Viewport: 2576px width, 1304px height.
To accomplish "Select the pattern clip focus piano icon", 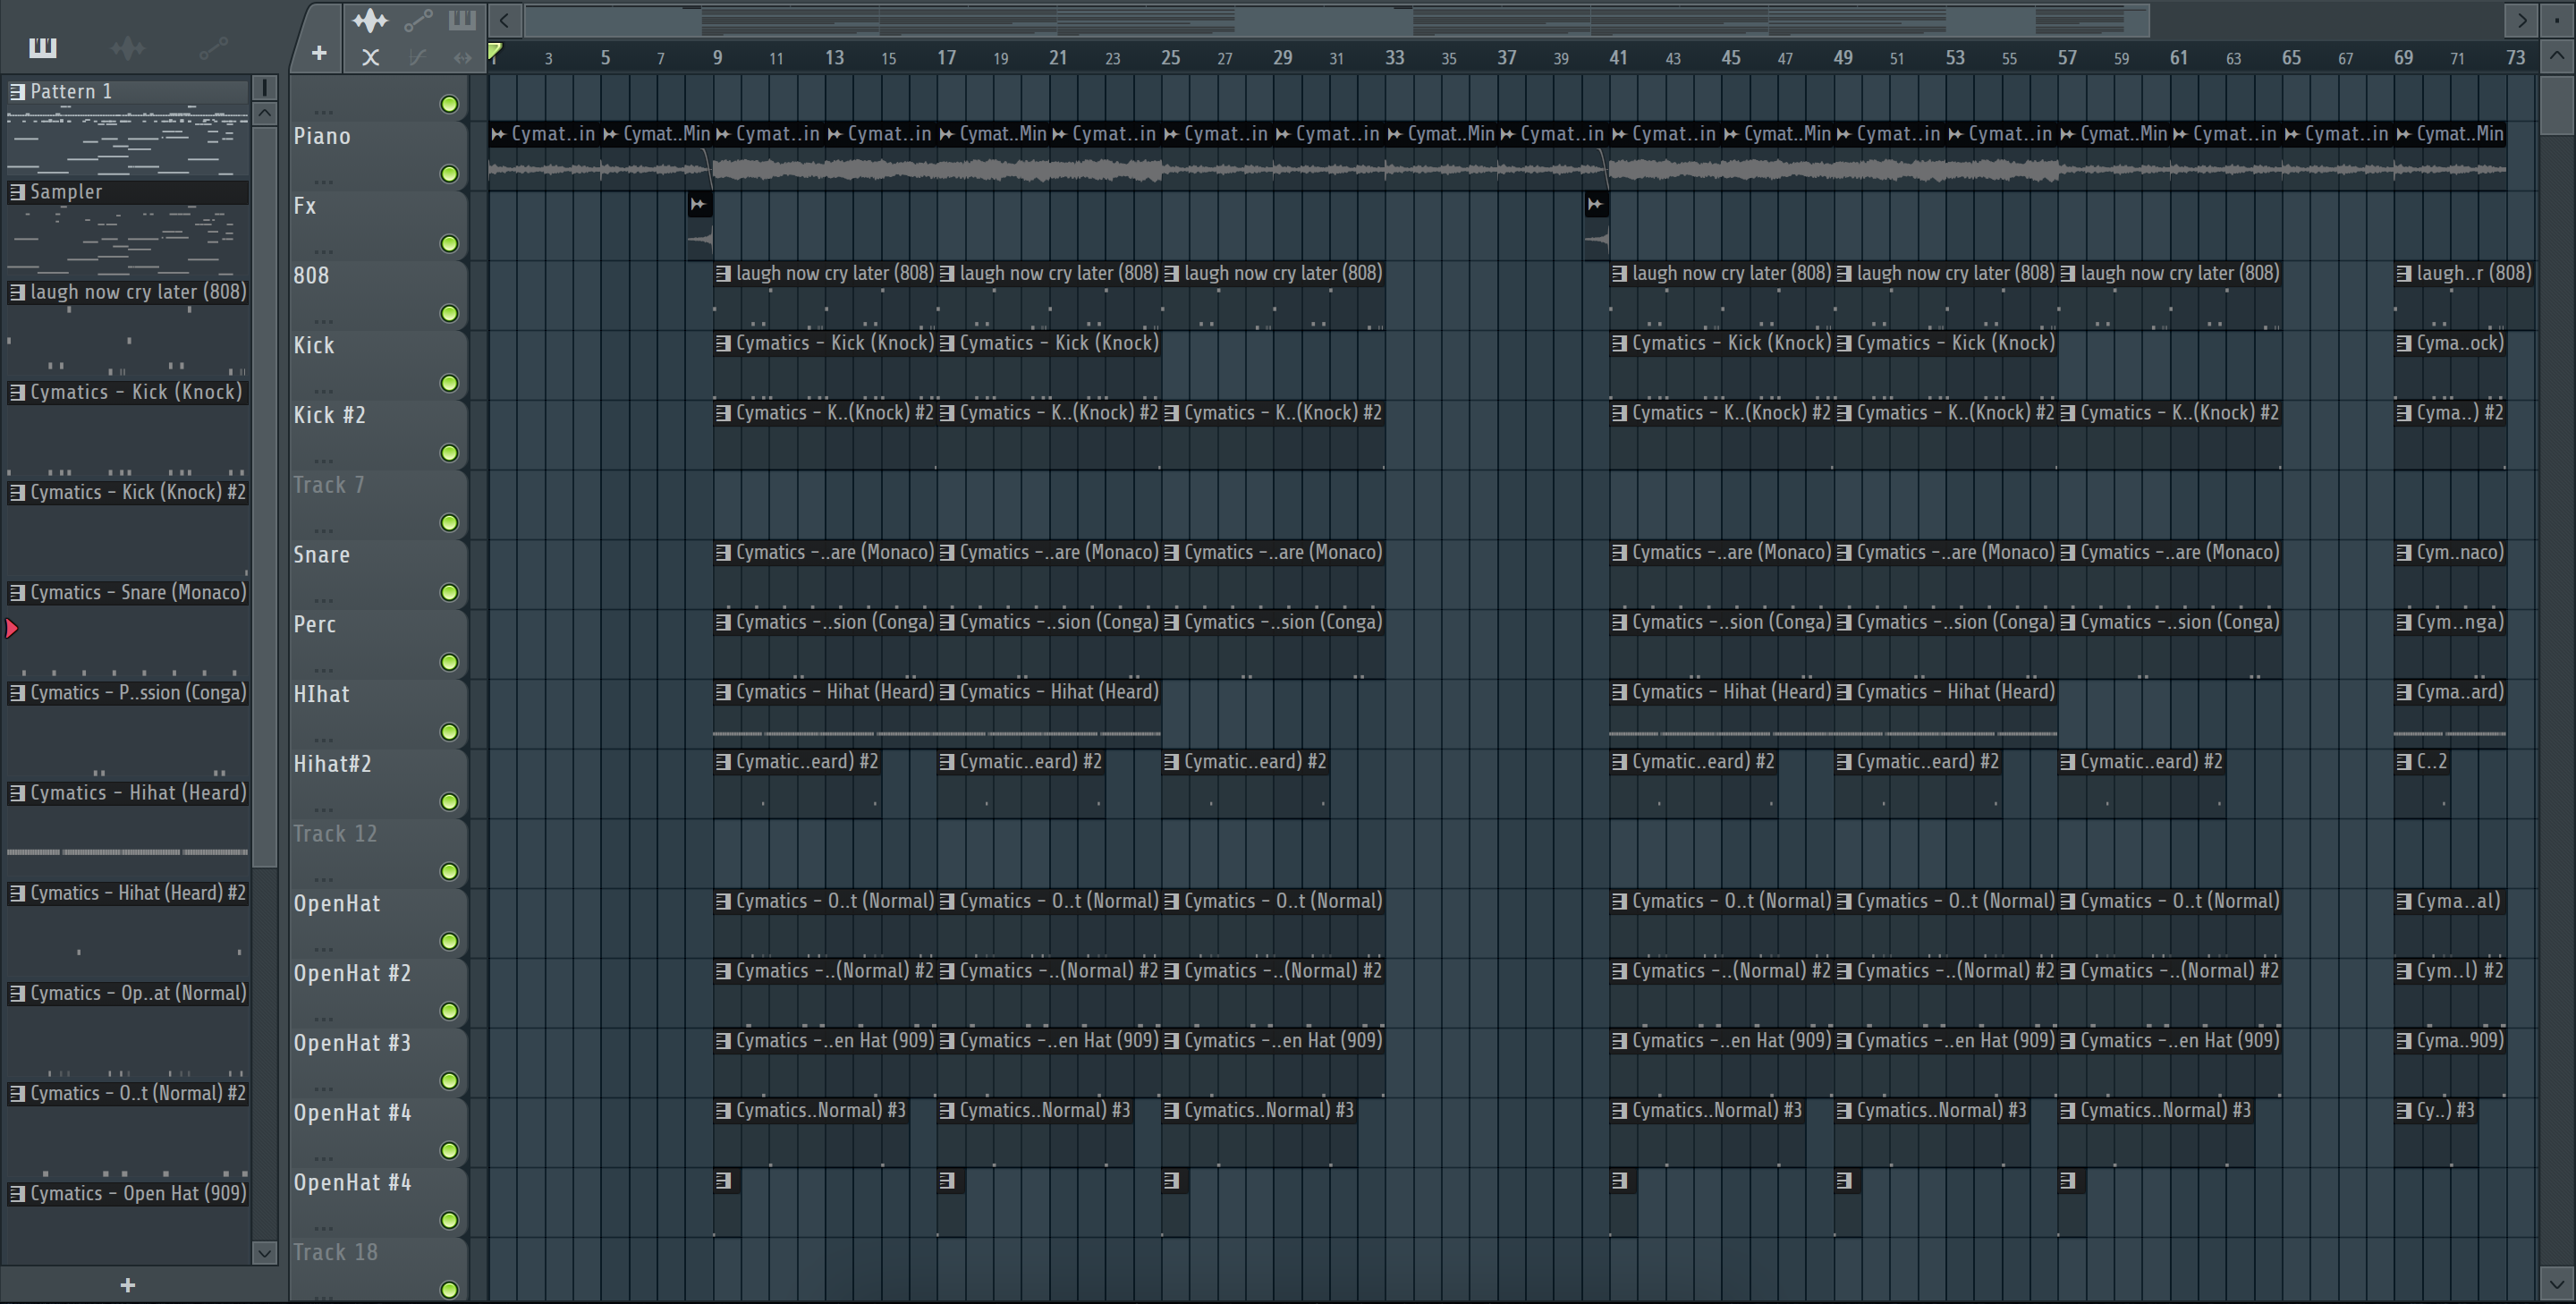I will coord(462,20).
